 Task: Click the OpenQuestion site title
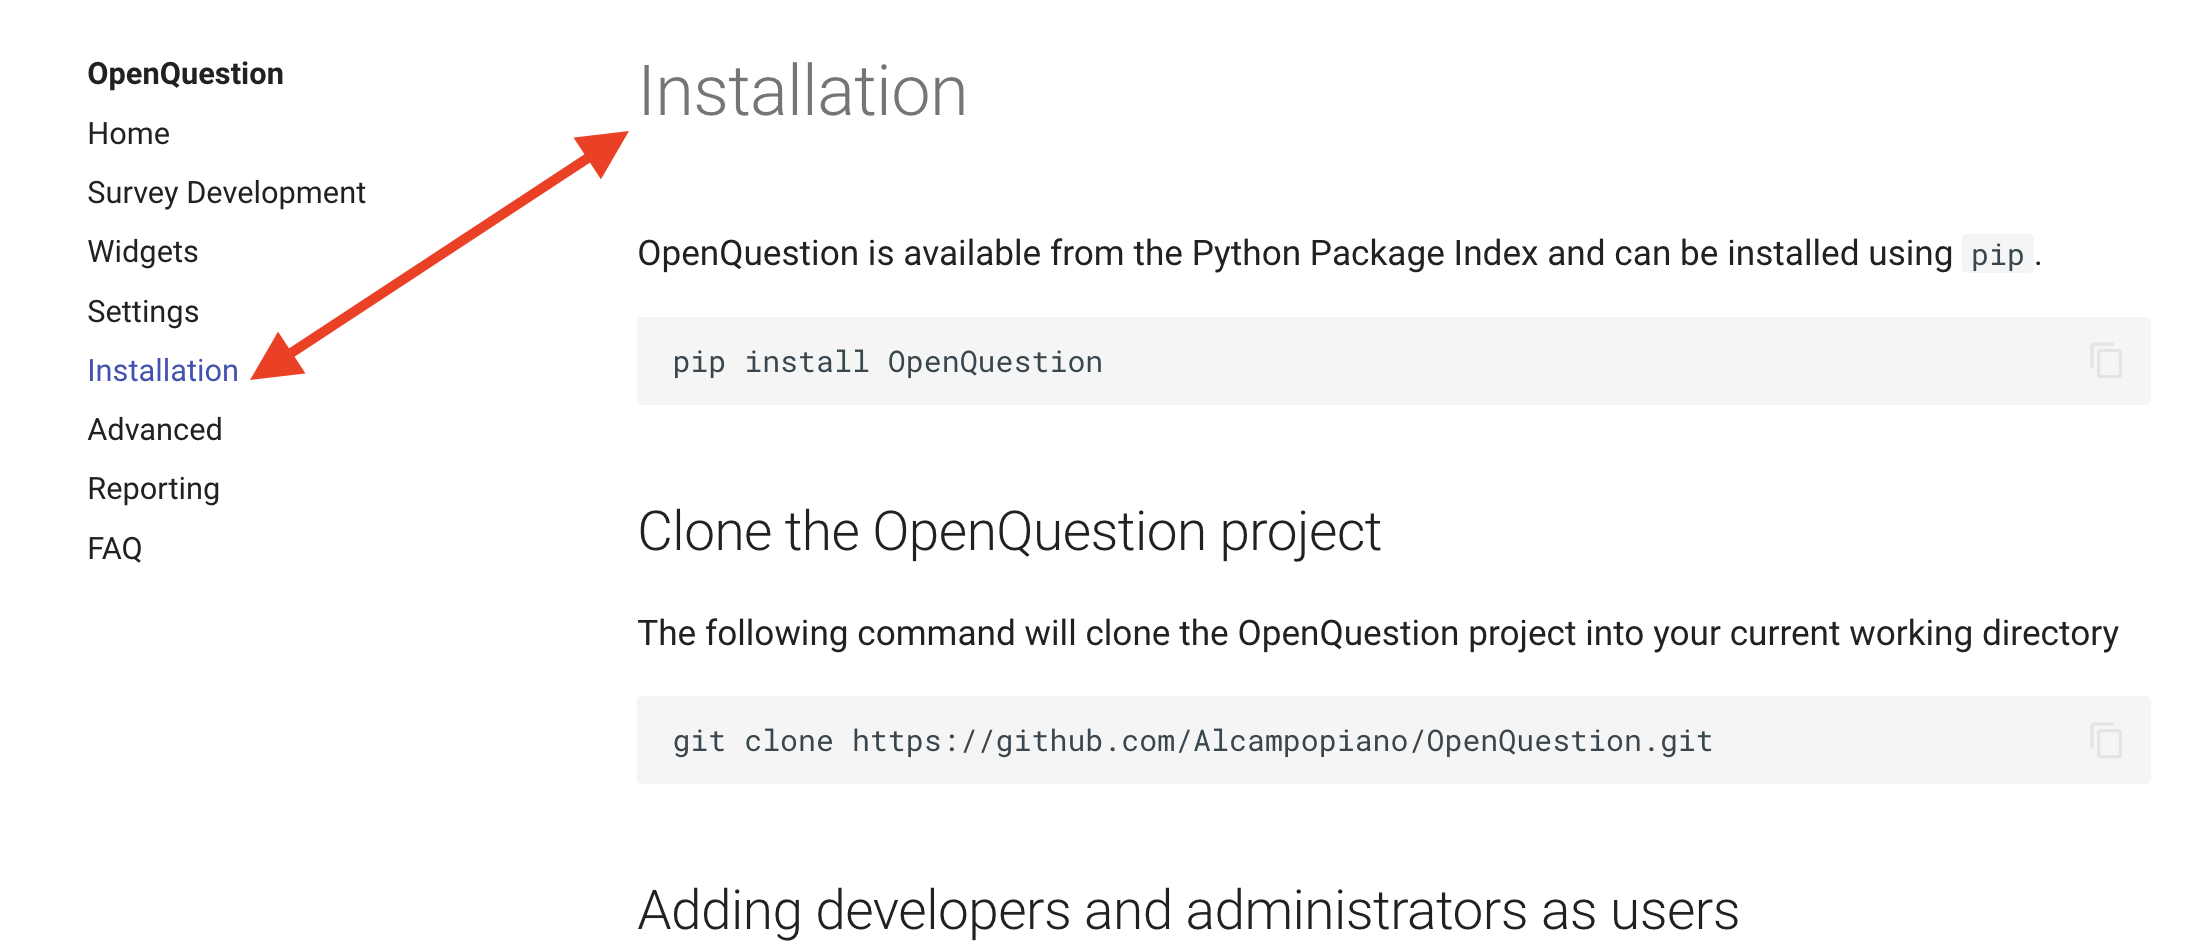(185, 72)
